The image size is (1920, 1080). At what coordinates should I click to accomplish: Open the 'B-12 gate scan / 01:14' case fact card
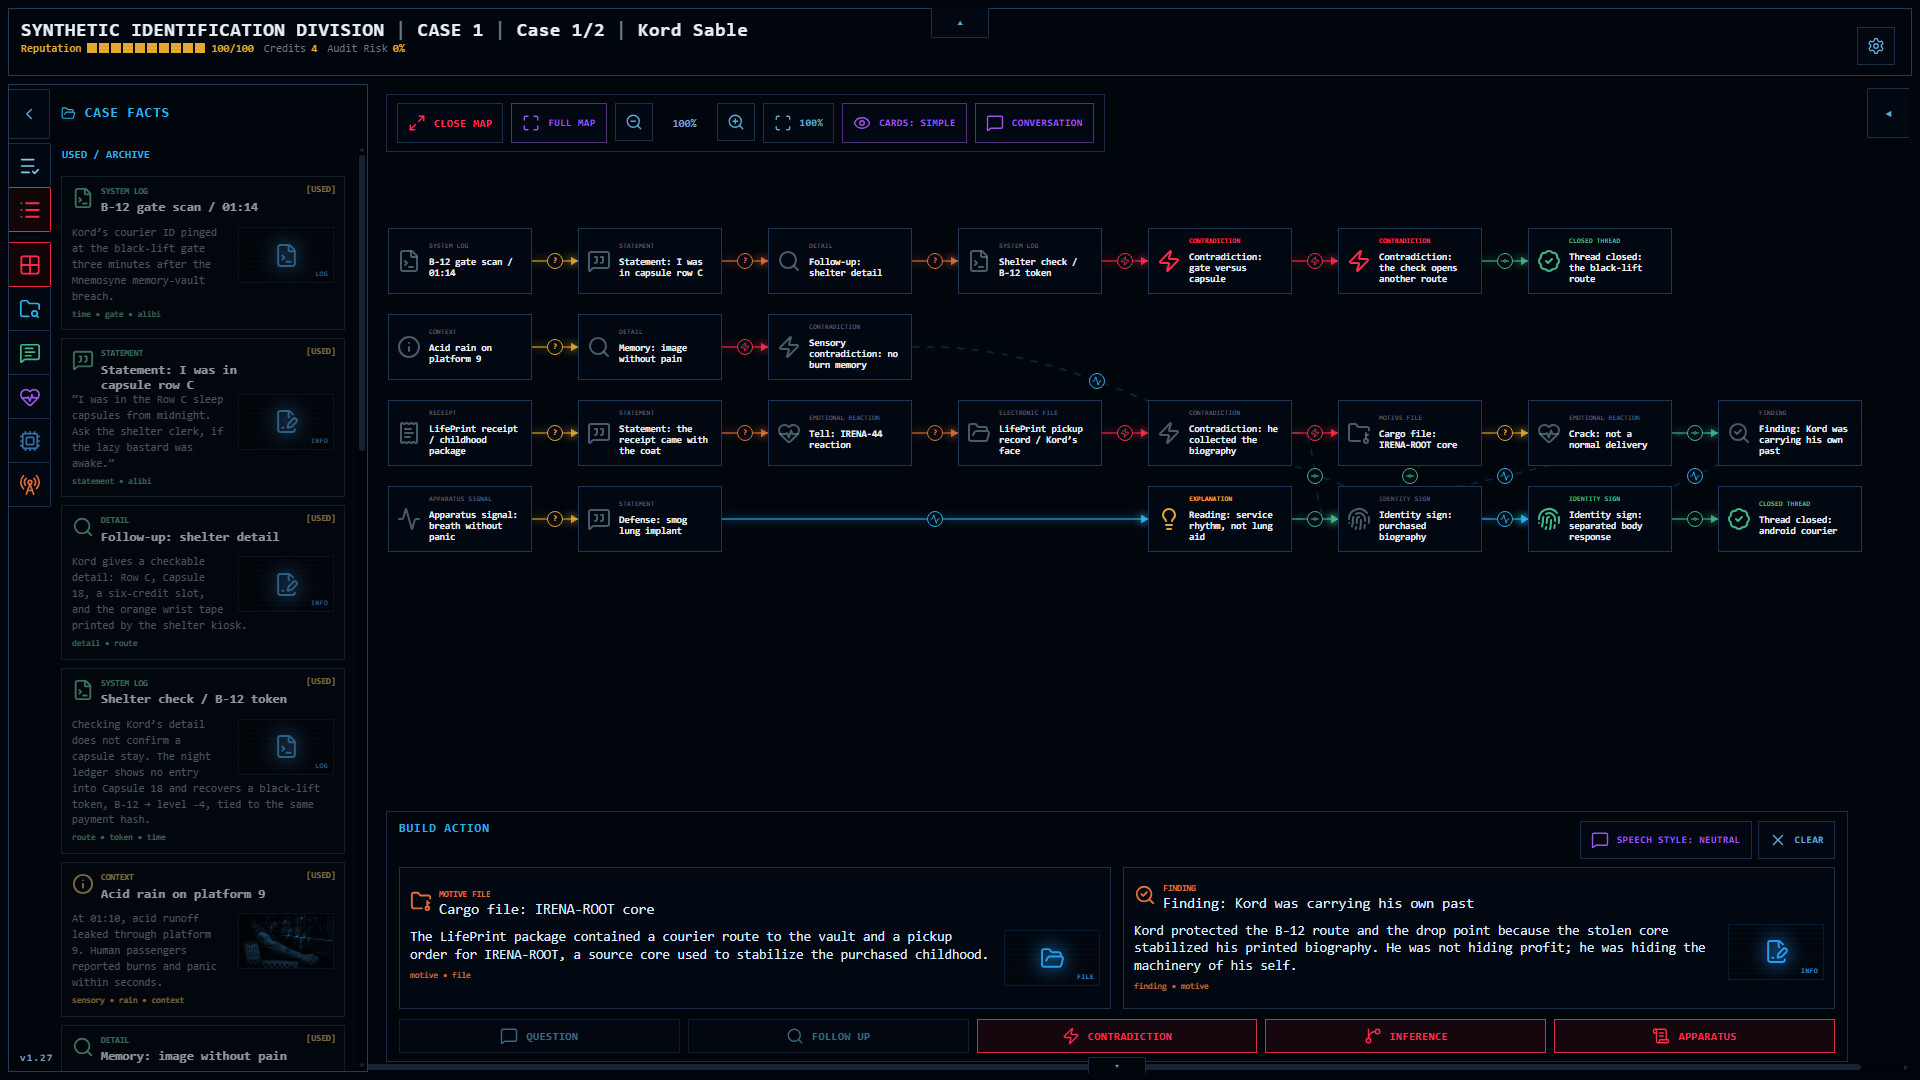[x=203, y=253]
